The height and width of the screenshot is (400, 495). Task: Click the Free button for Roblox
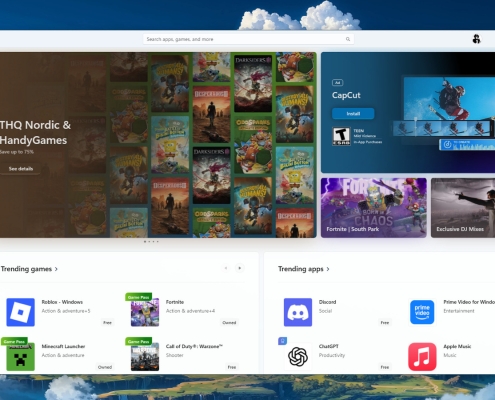coord(107,323)
